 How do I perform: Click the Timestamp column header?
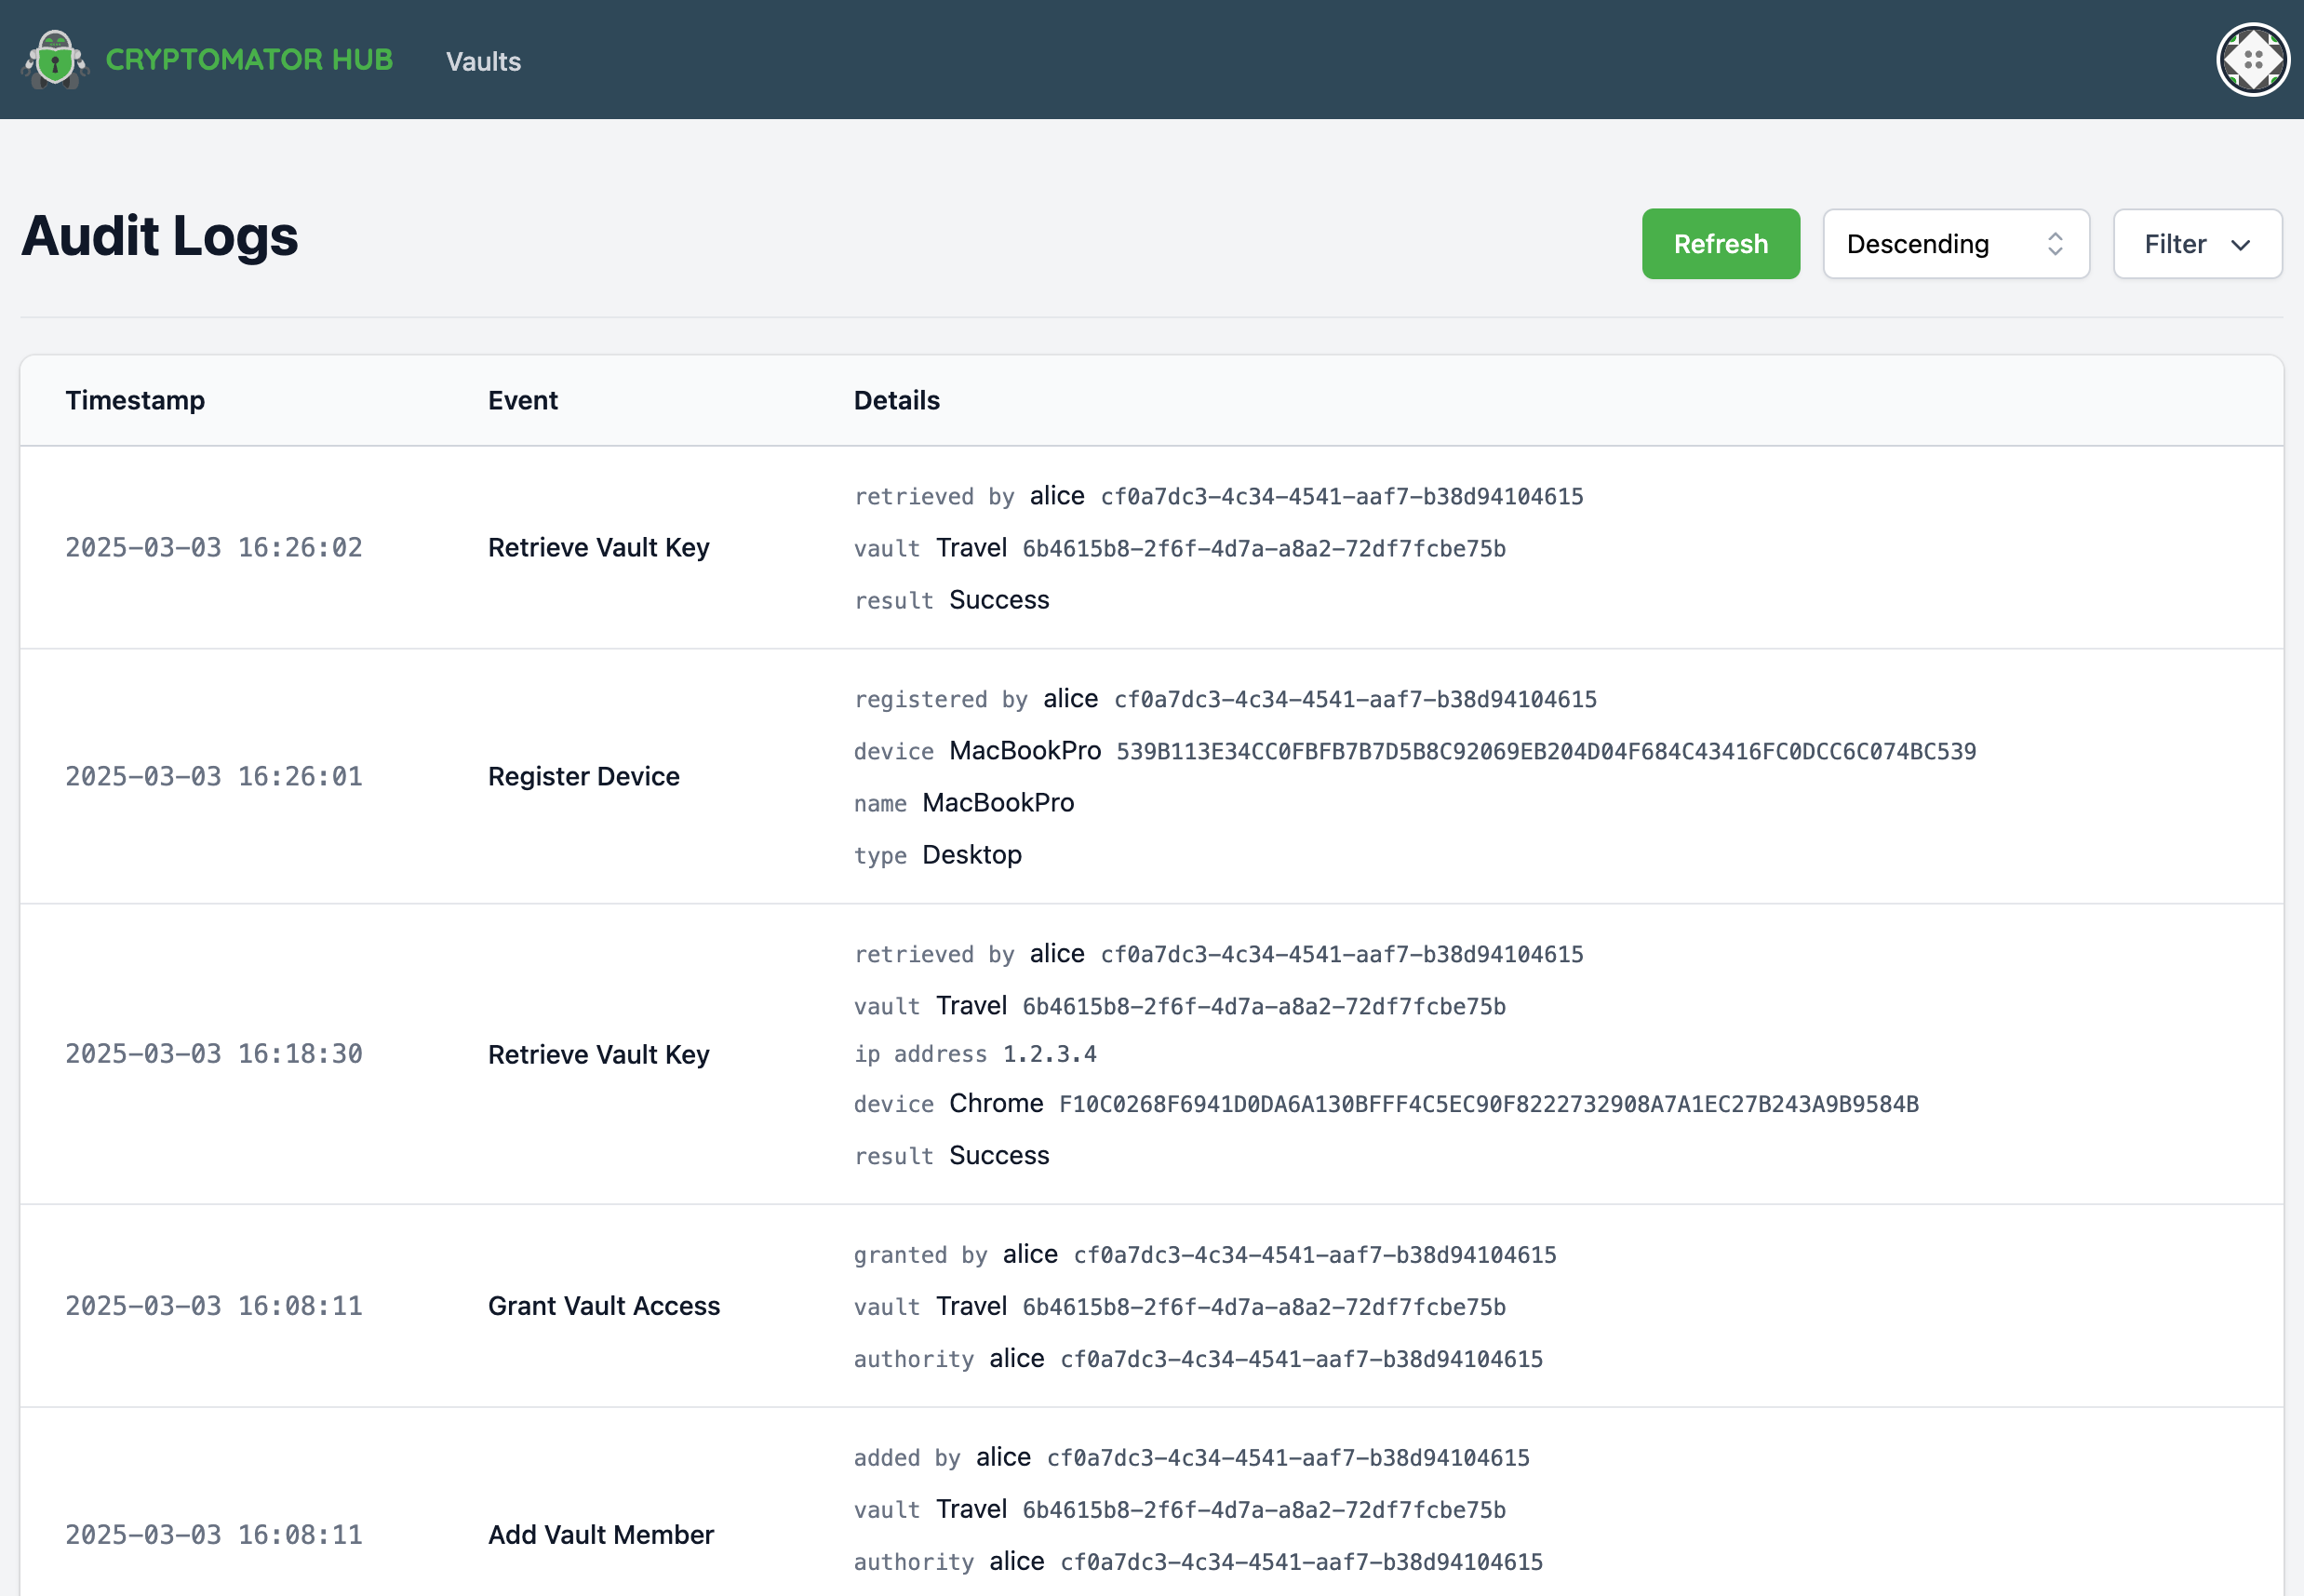click(135, 400)
